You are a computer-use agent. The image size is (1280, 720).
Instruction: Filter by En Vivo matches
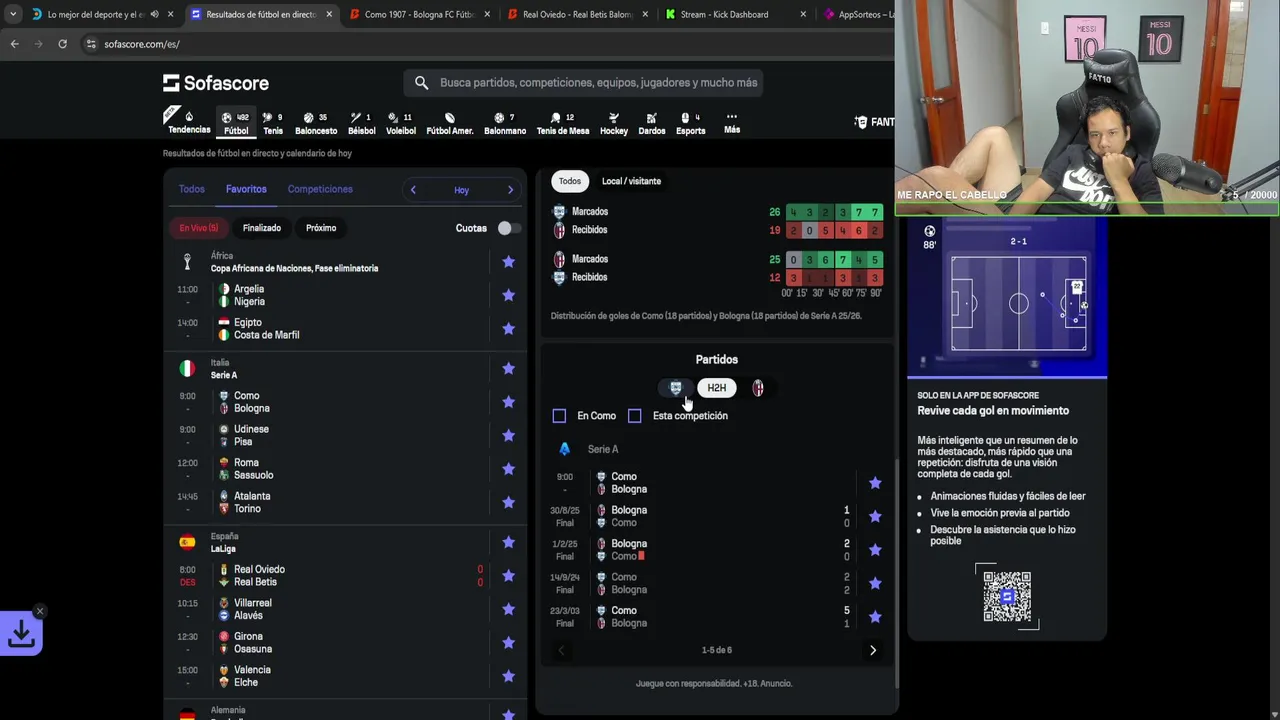[x=198, y=228]
